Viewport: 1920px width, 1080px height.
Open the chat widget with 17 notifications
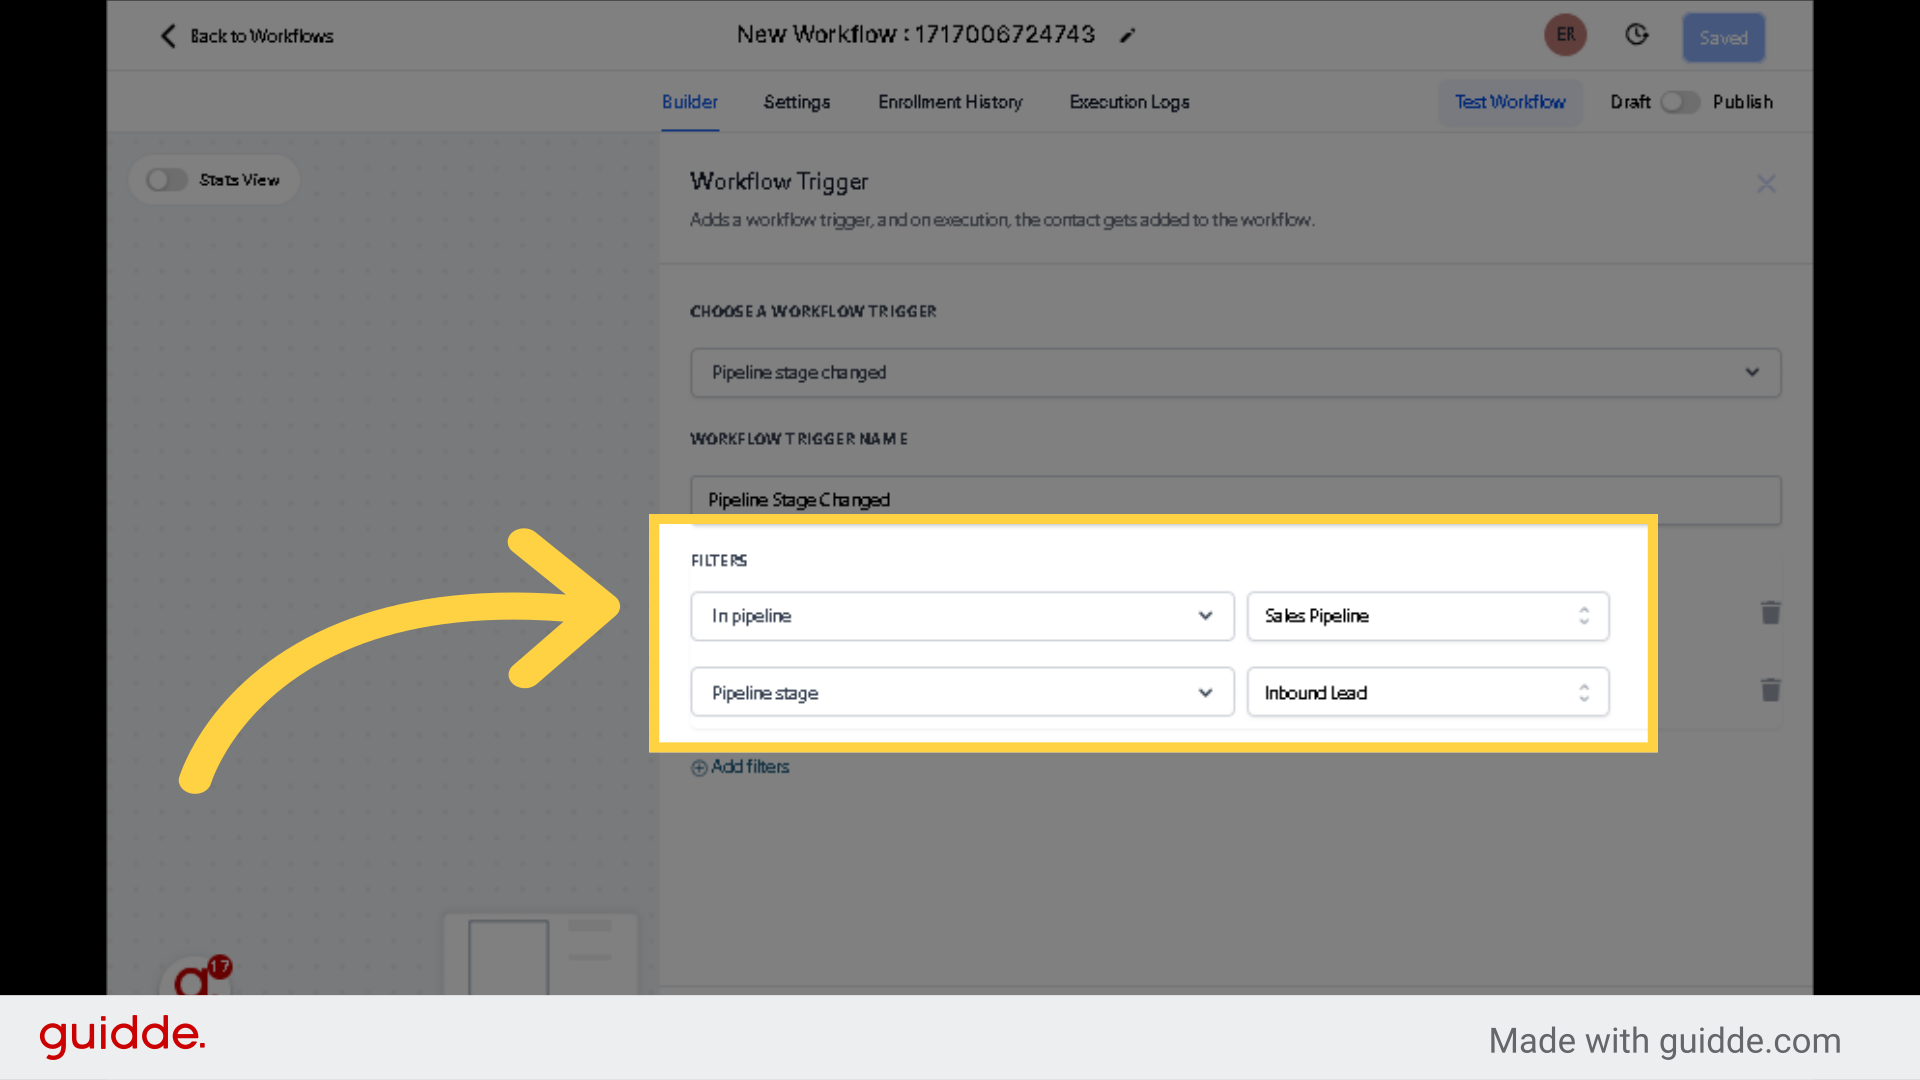click(196, 978)
